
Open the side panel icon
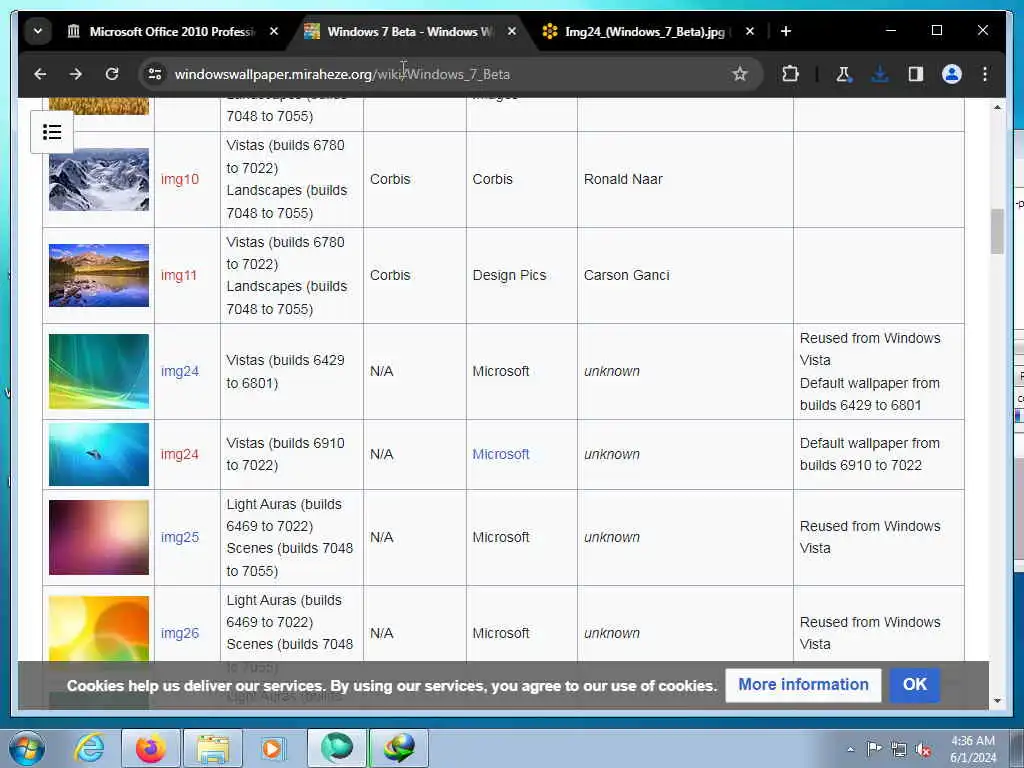pos(916,74)
